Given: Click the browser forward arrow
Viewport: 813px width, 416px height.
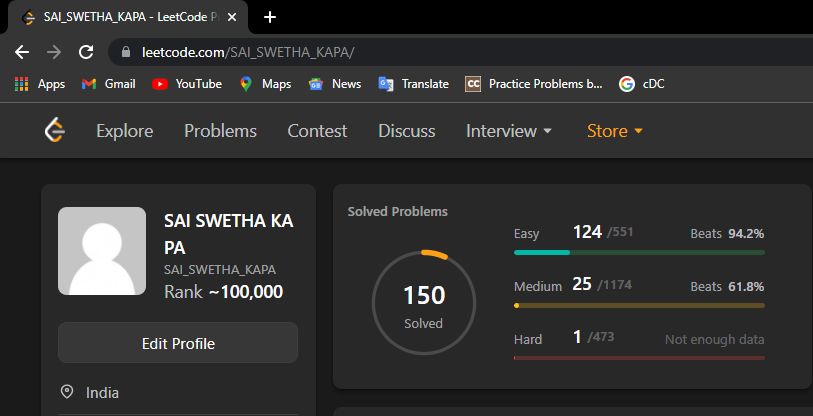Looking at the screenshot, I should (x=53, y=52).
